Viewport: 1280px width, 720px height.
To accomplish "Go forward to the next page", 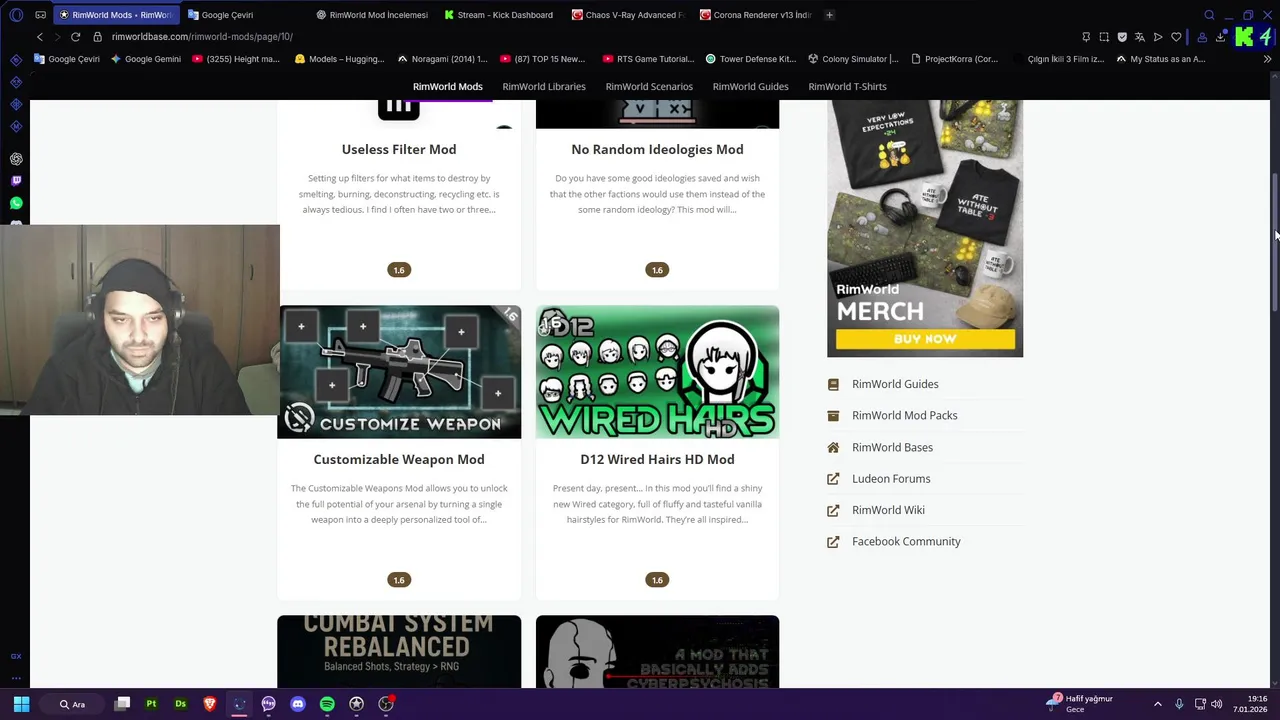I will 57,37.
